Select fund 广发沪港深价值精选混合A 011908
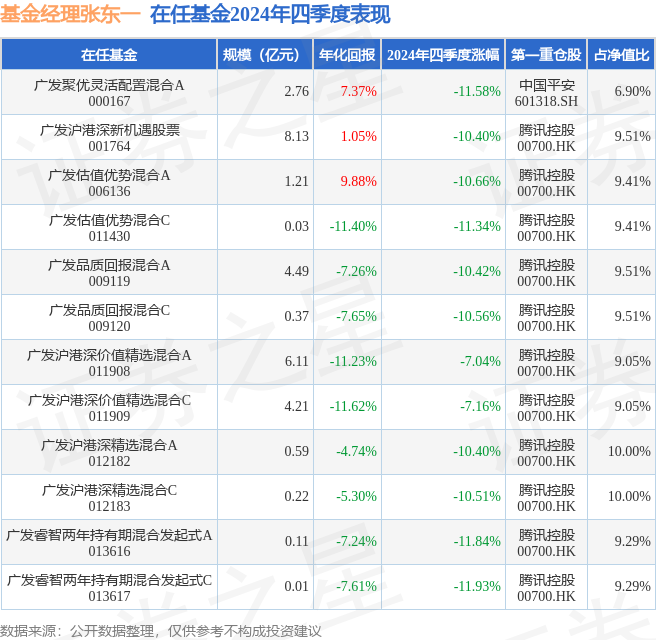Viewport: 656px width, 640px height. [109, 363]
